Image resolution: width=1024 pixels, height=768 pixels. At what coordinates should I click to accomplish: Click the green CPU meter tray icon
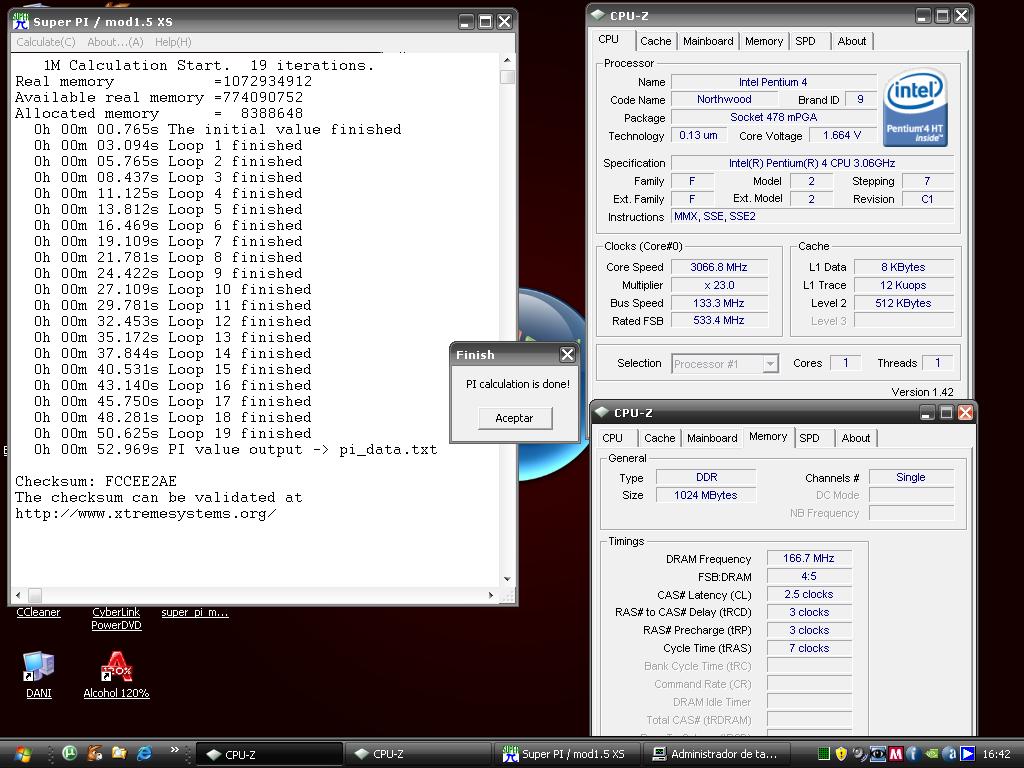[824, 754]
